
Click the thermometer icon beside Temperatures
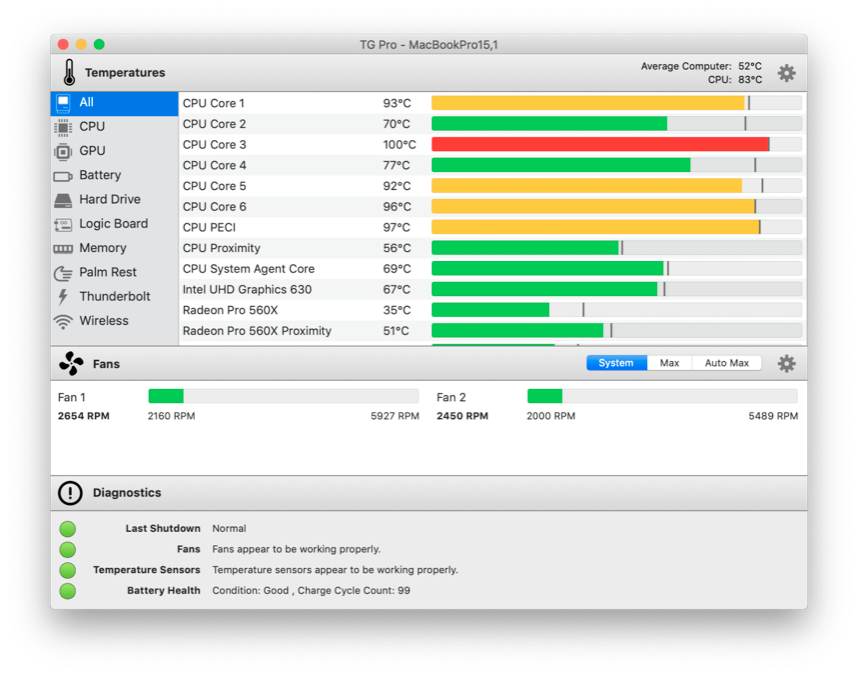pos(69,72)
